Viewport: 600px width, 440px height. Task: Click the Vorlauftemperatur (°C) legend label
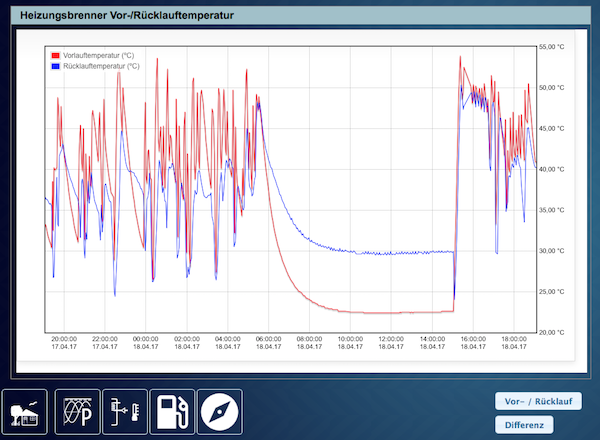pos(99,55)
